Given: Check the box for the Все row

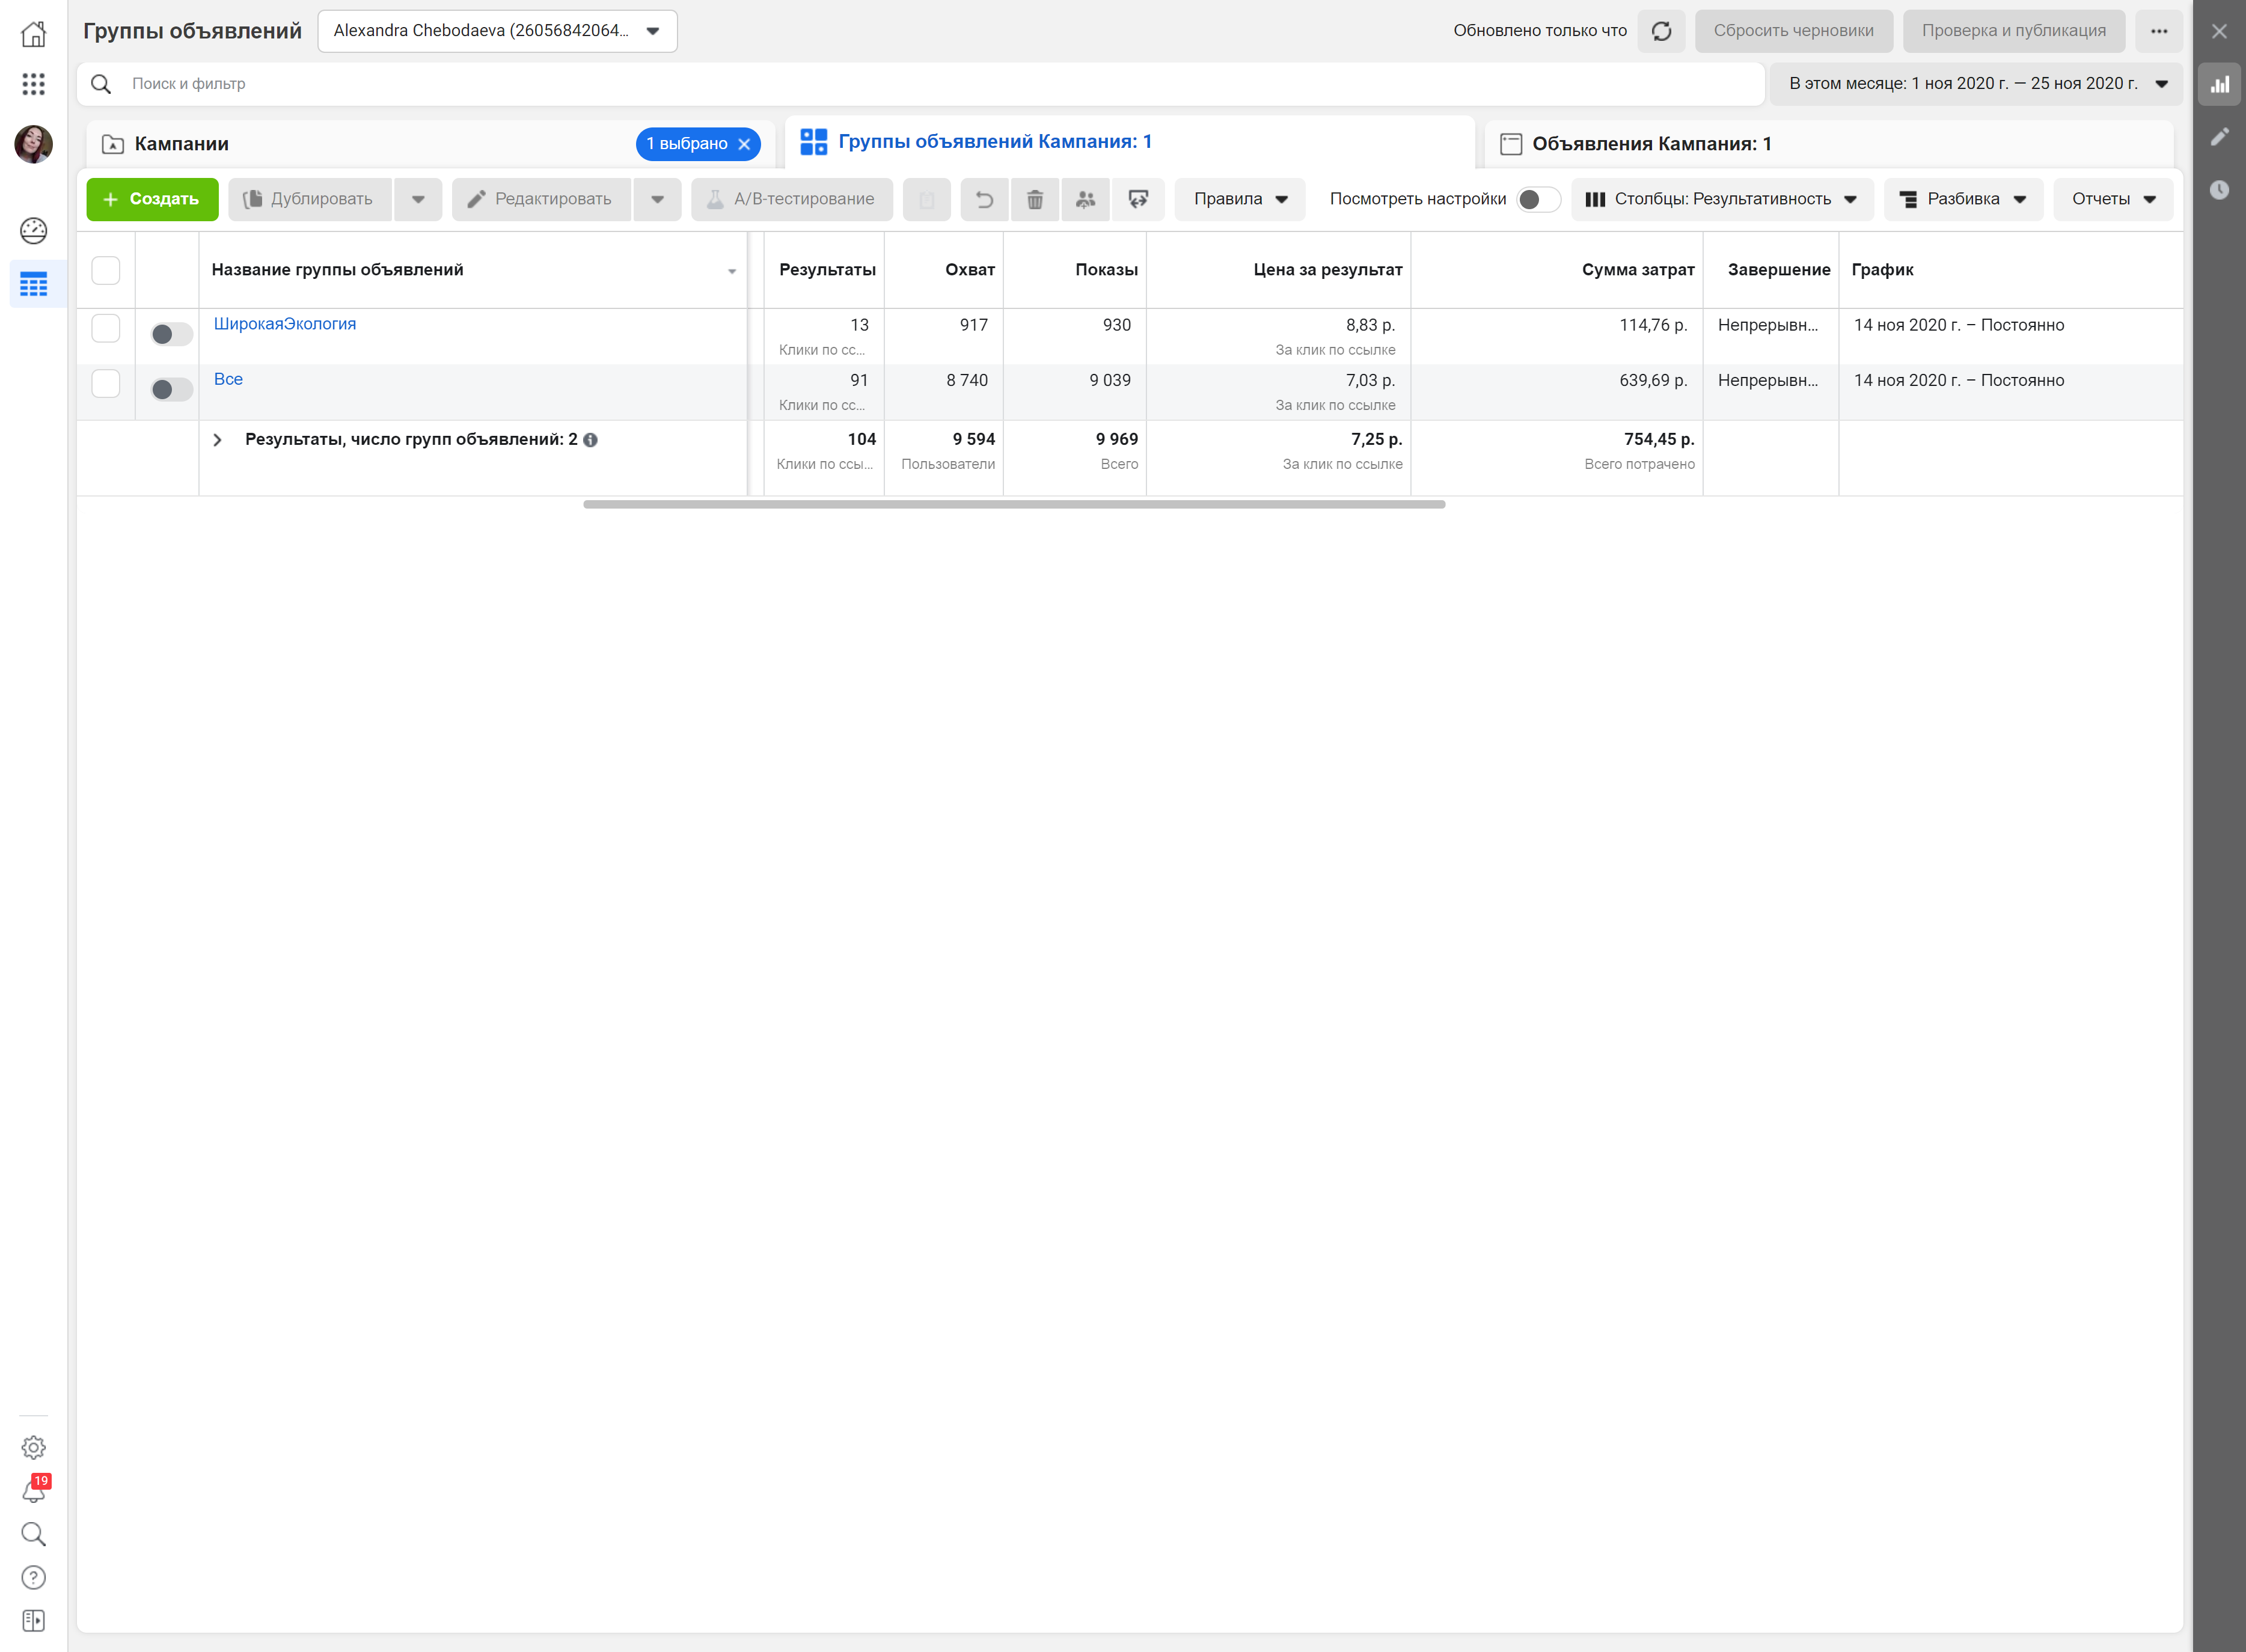Looking at the screenshot, I should coord(106,383).
